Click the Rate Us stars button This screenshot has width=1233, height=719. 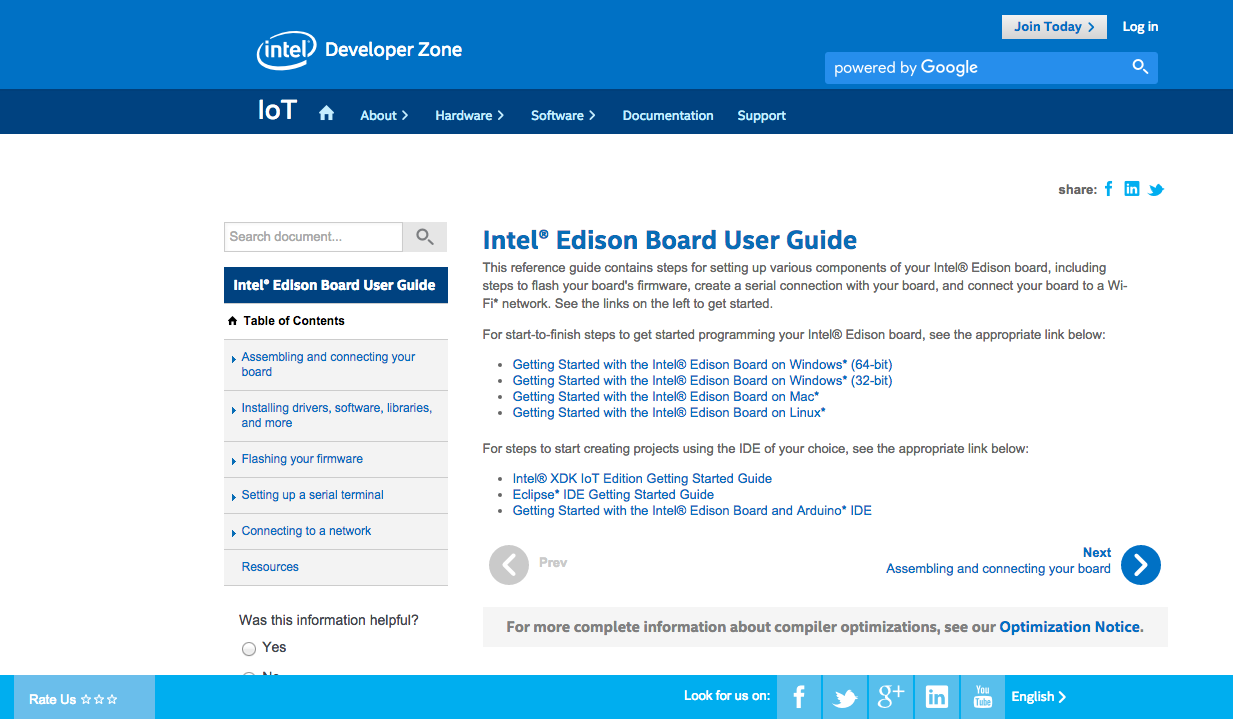[x=84, y=697]
